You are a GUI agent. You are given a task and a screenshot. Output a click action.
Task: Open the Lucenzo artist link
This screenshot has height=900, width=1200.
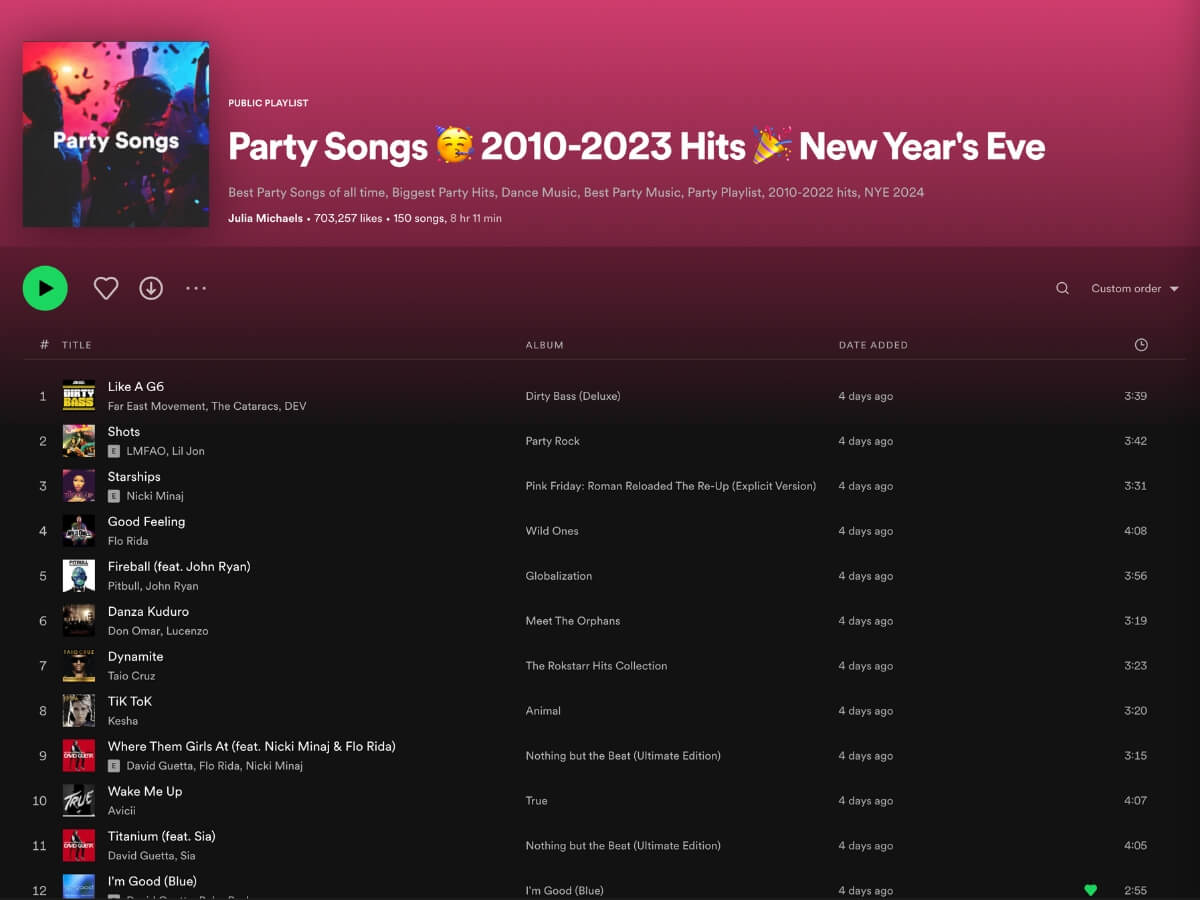186,631
